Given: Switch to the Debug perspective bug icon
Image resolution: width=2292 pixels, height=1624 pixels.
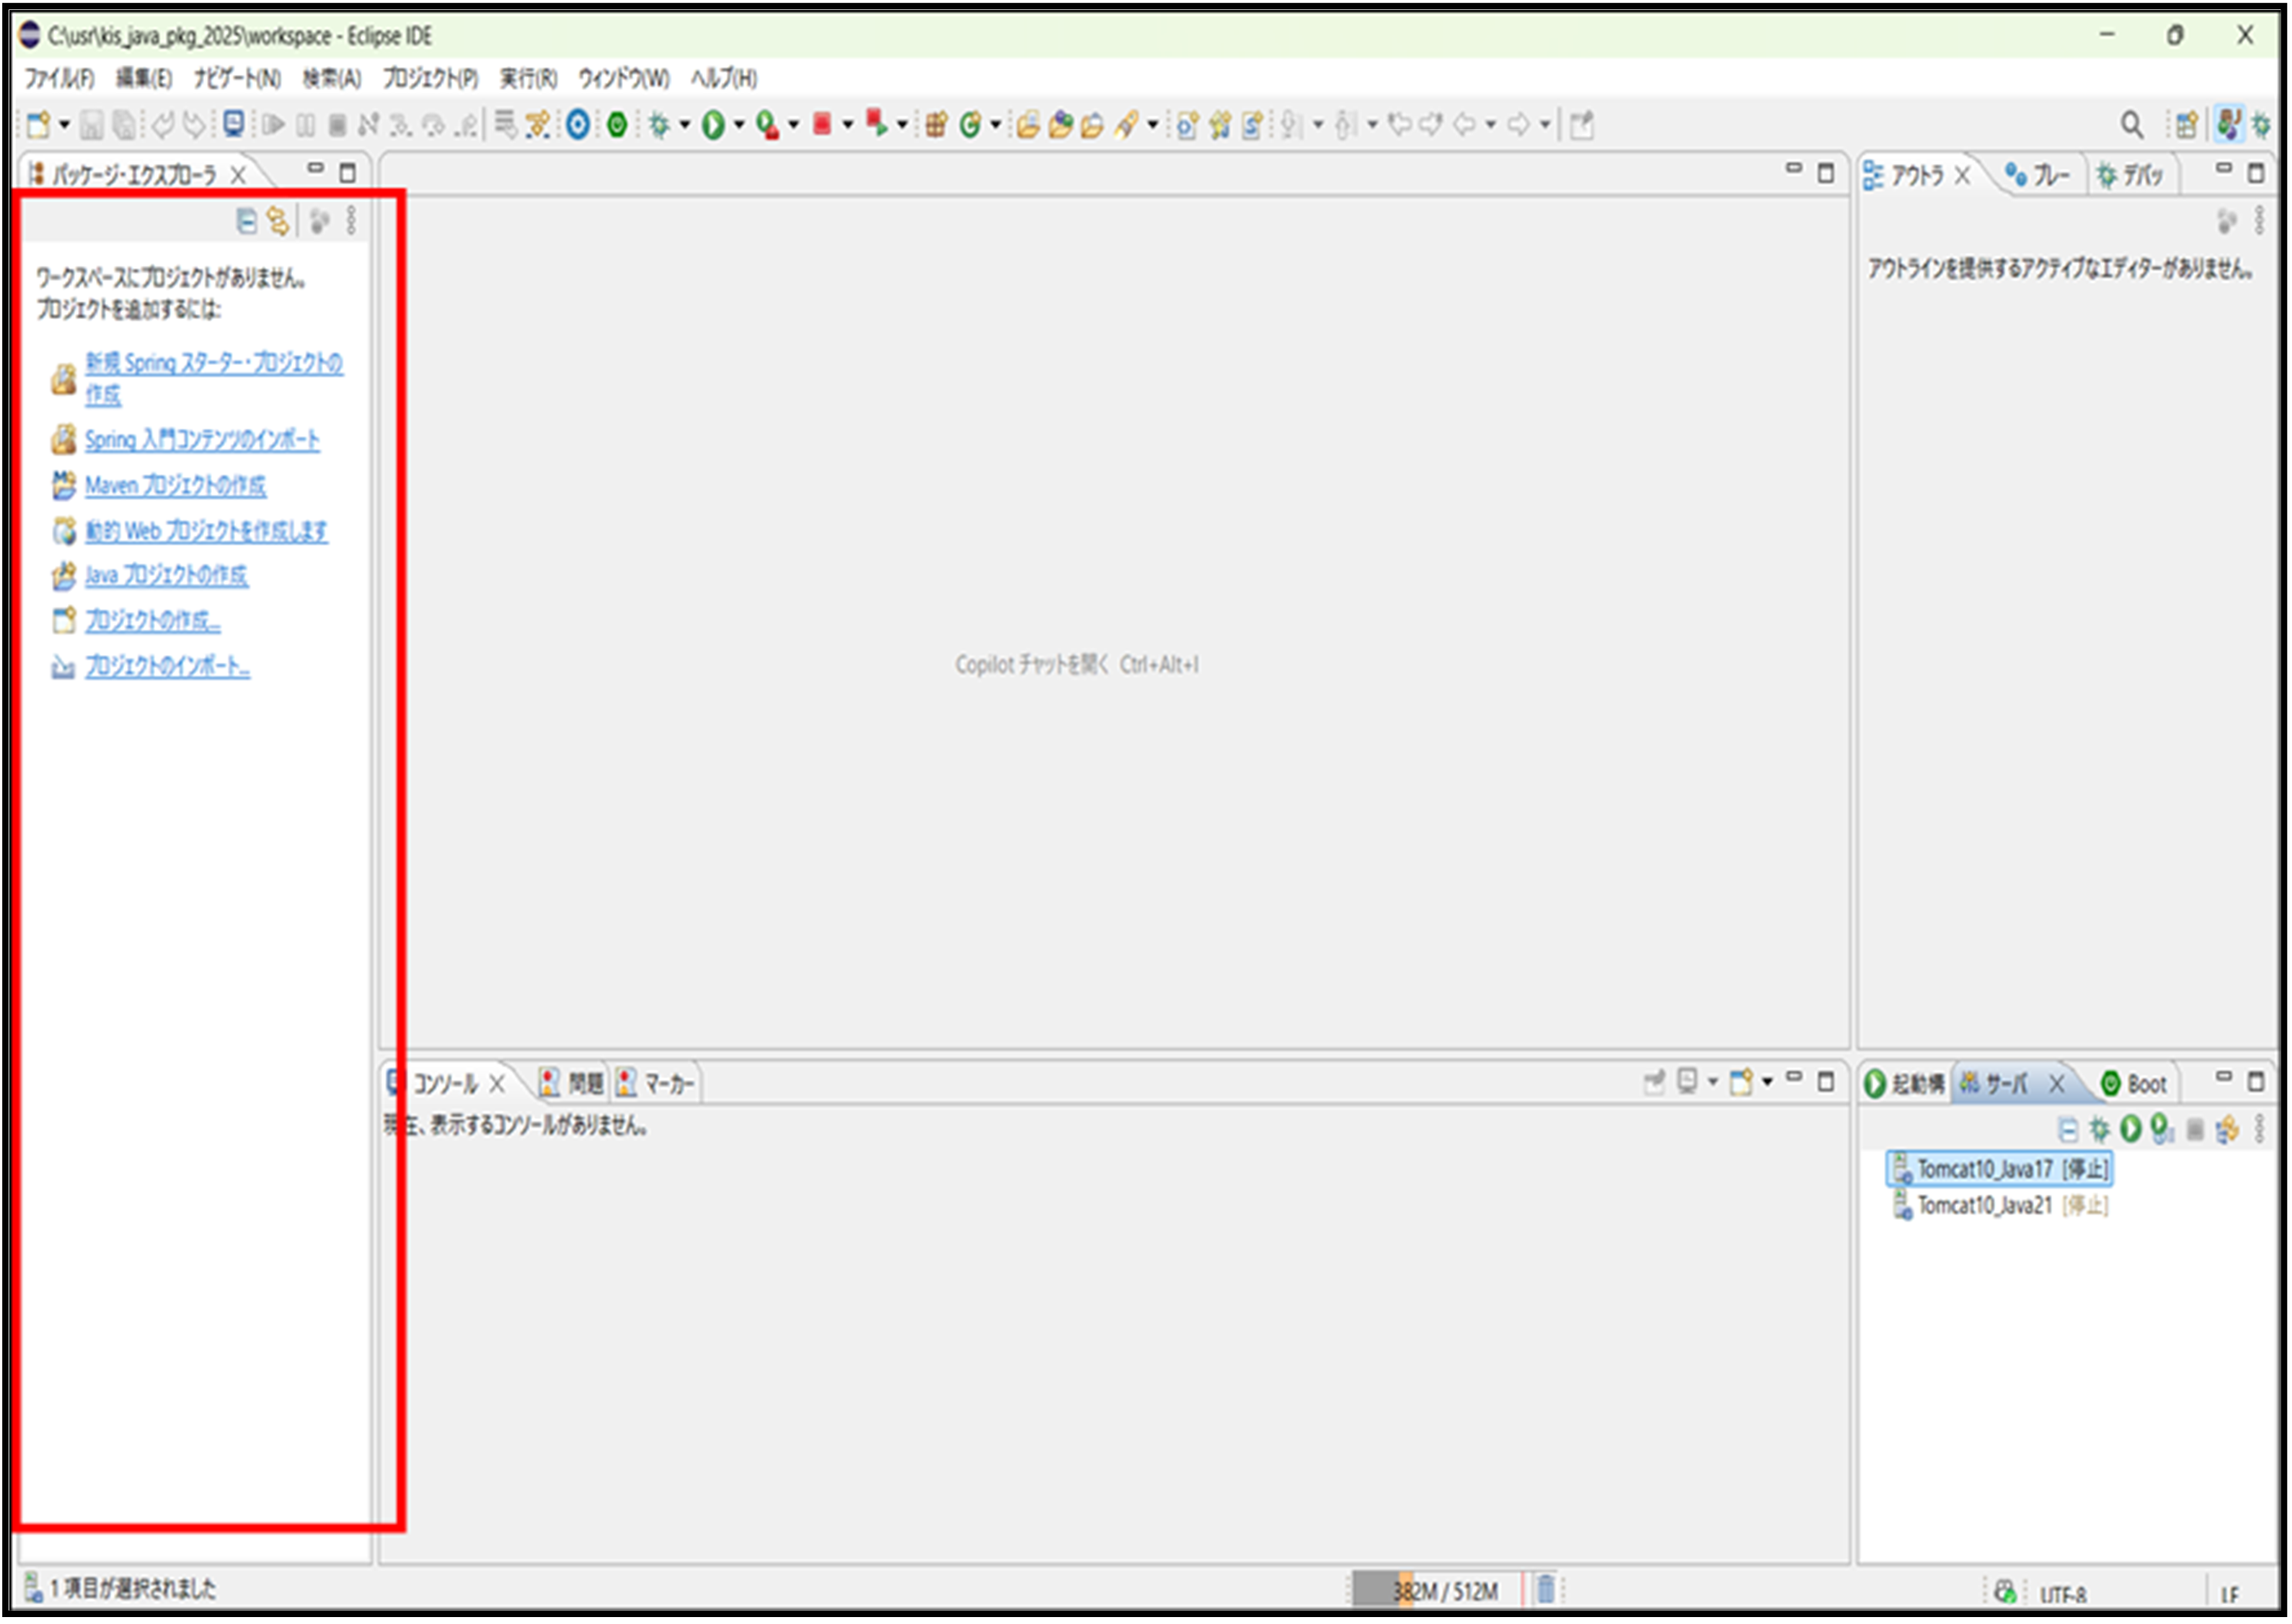Looking at the screenshot, I should [2262, 125].
